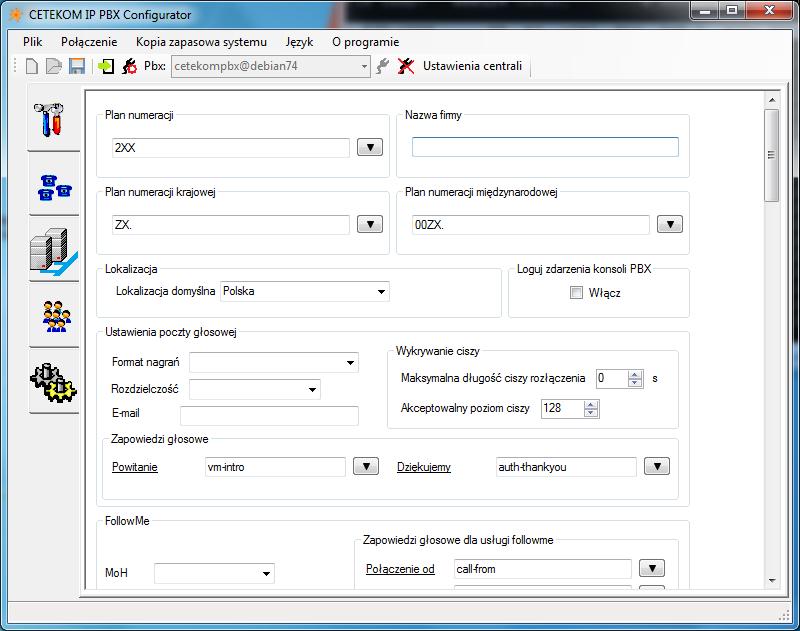The height and width of the screenshot is (631, 800).
Task: Click the grey wrench plug icon
Action: tap(382, 66)
